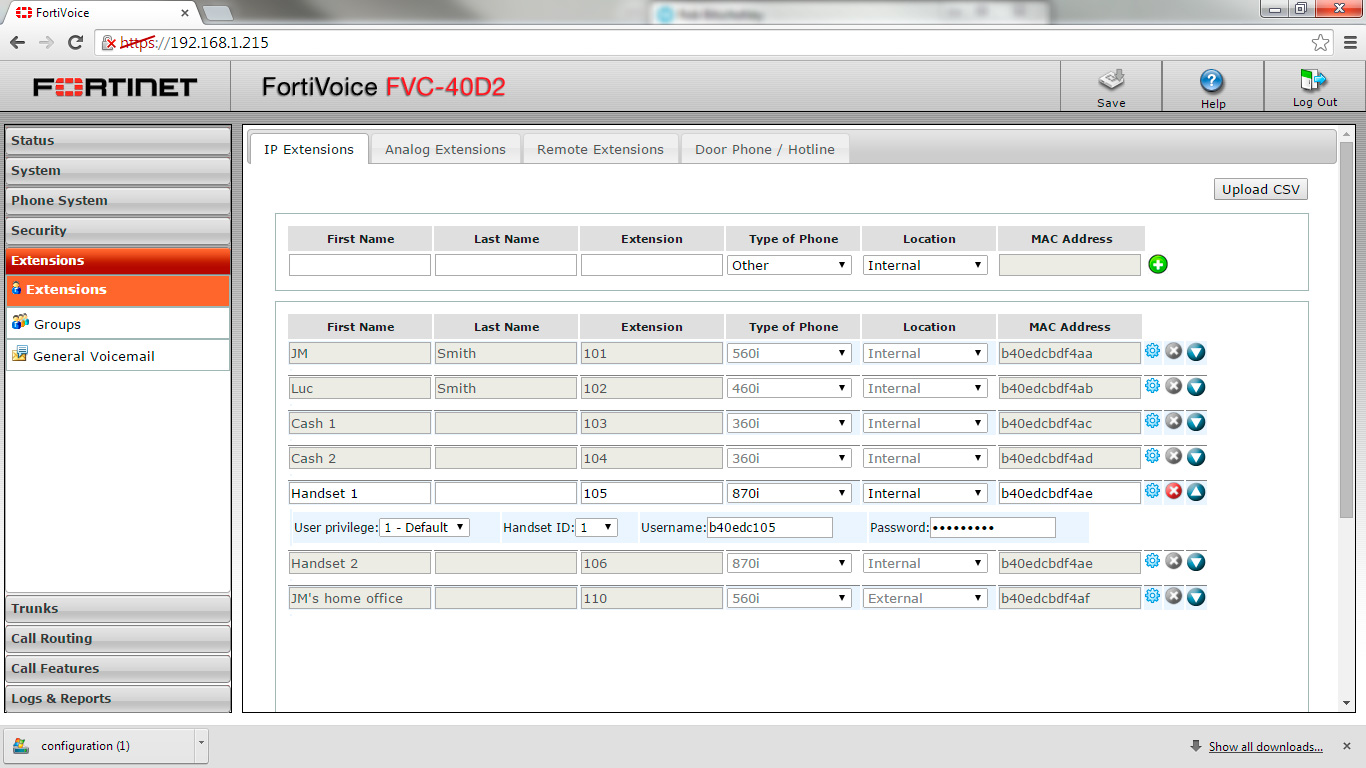The width and height of the screenshot is (1366, 768).
Task: Open Type of Phone dropdown for Handset 1
Action: point(789,493)
